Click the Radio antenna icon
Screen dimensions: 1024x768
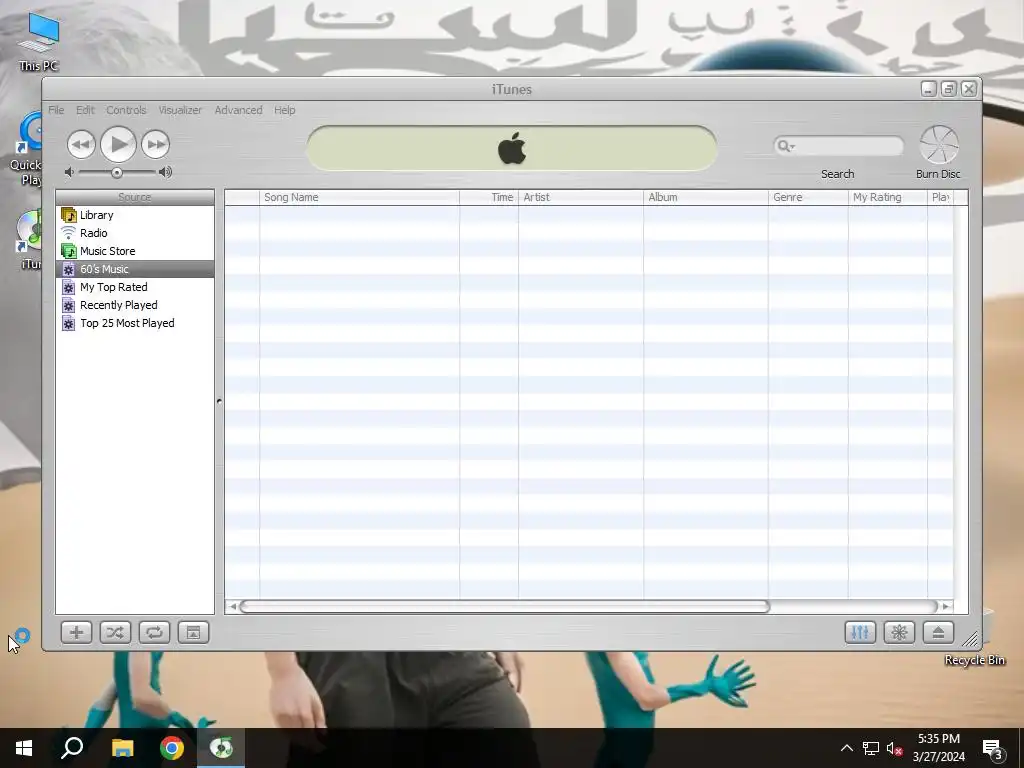(x=69, y=232)
